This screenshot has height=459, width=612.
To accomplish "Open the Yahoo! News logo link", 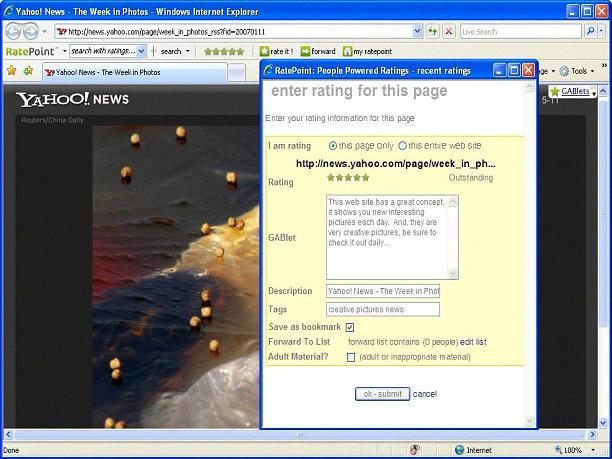I will click(72, 100).
